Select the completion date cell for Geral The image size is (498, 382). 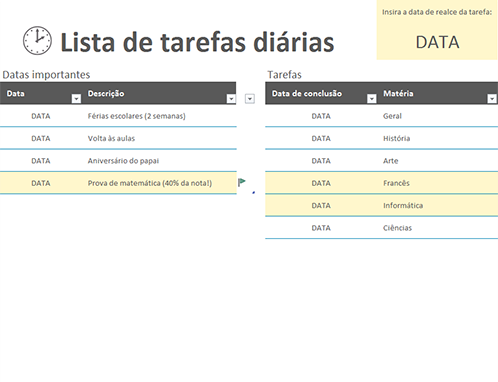tap(321, 116)
